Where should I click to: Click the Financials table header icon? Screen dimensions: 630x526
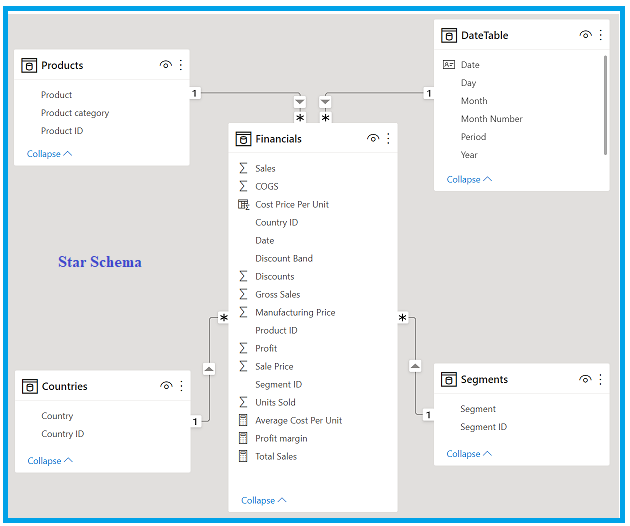coord(243,139)
